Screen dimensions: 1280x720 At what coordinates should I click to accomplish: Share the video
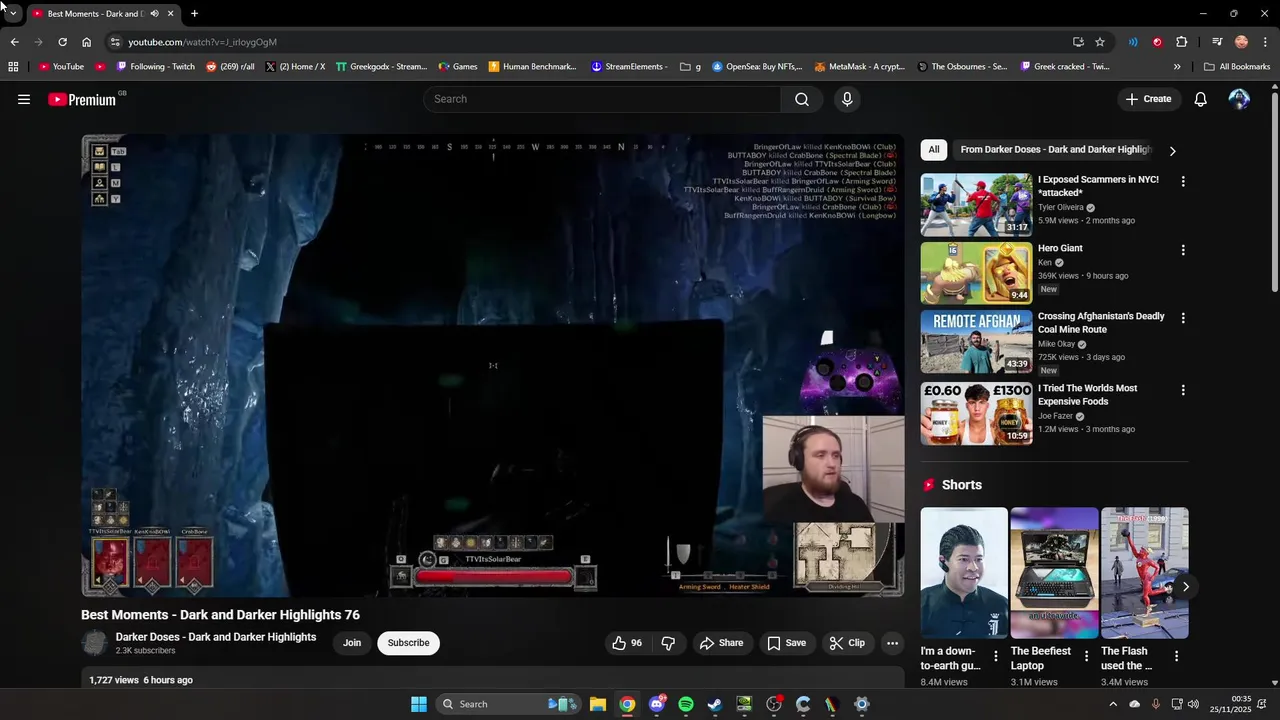pos(721,643)
